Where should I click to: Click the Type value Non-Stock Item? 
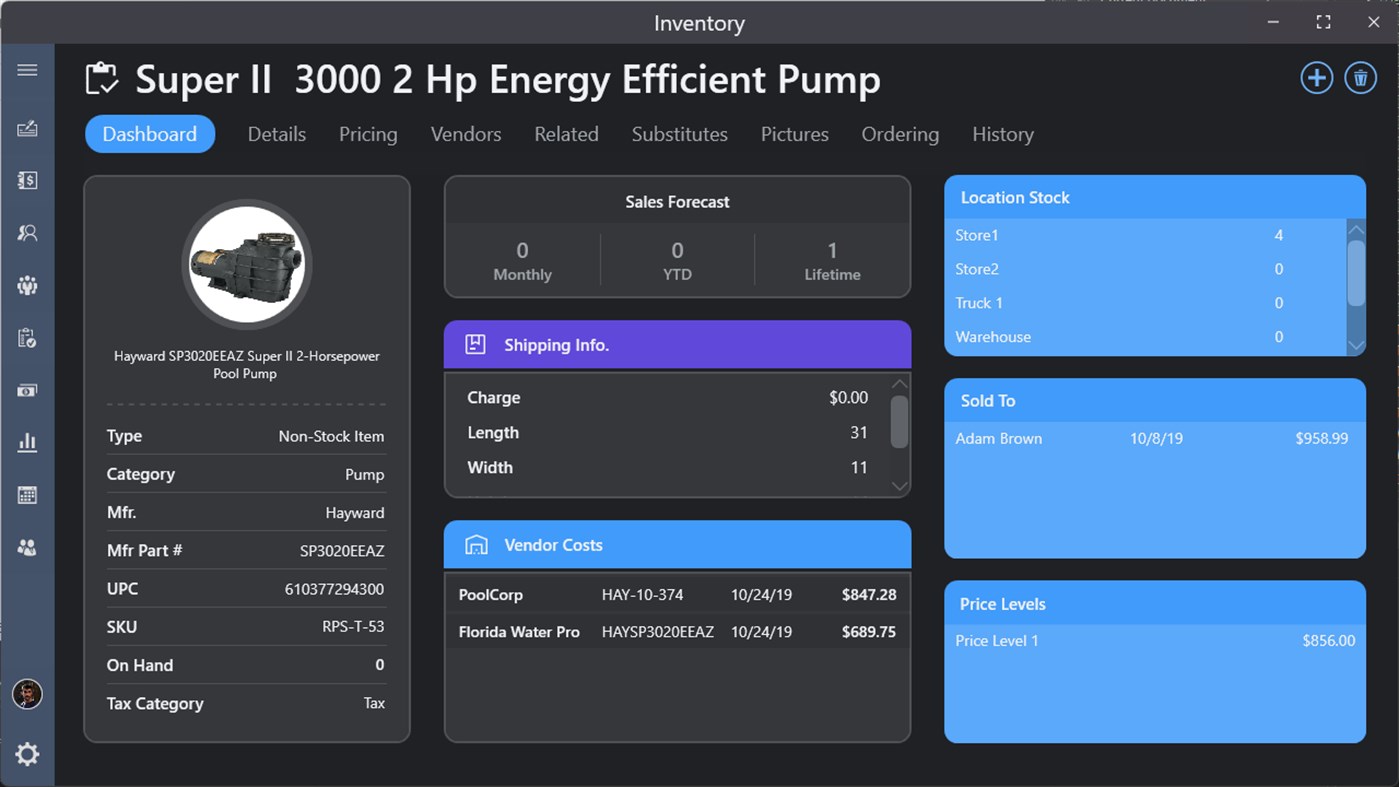click(x=331, y=436)
